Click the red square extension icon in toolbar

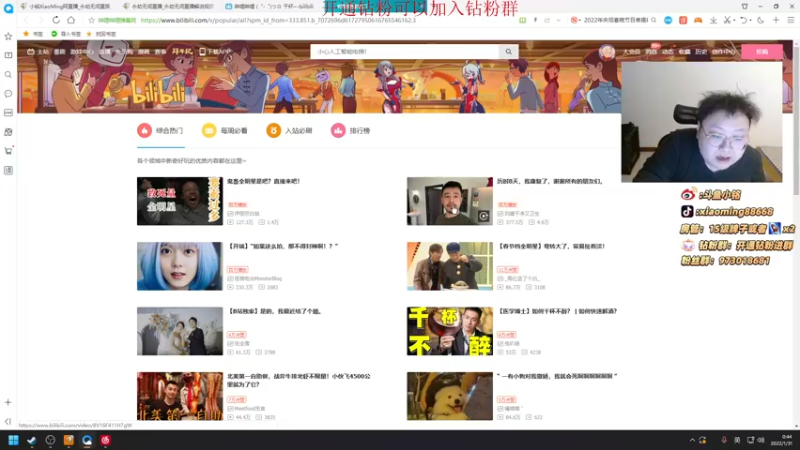683,20
